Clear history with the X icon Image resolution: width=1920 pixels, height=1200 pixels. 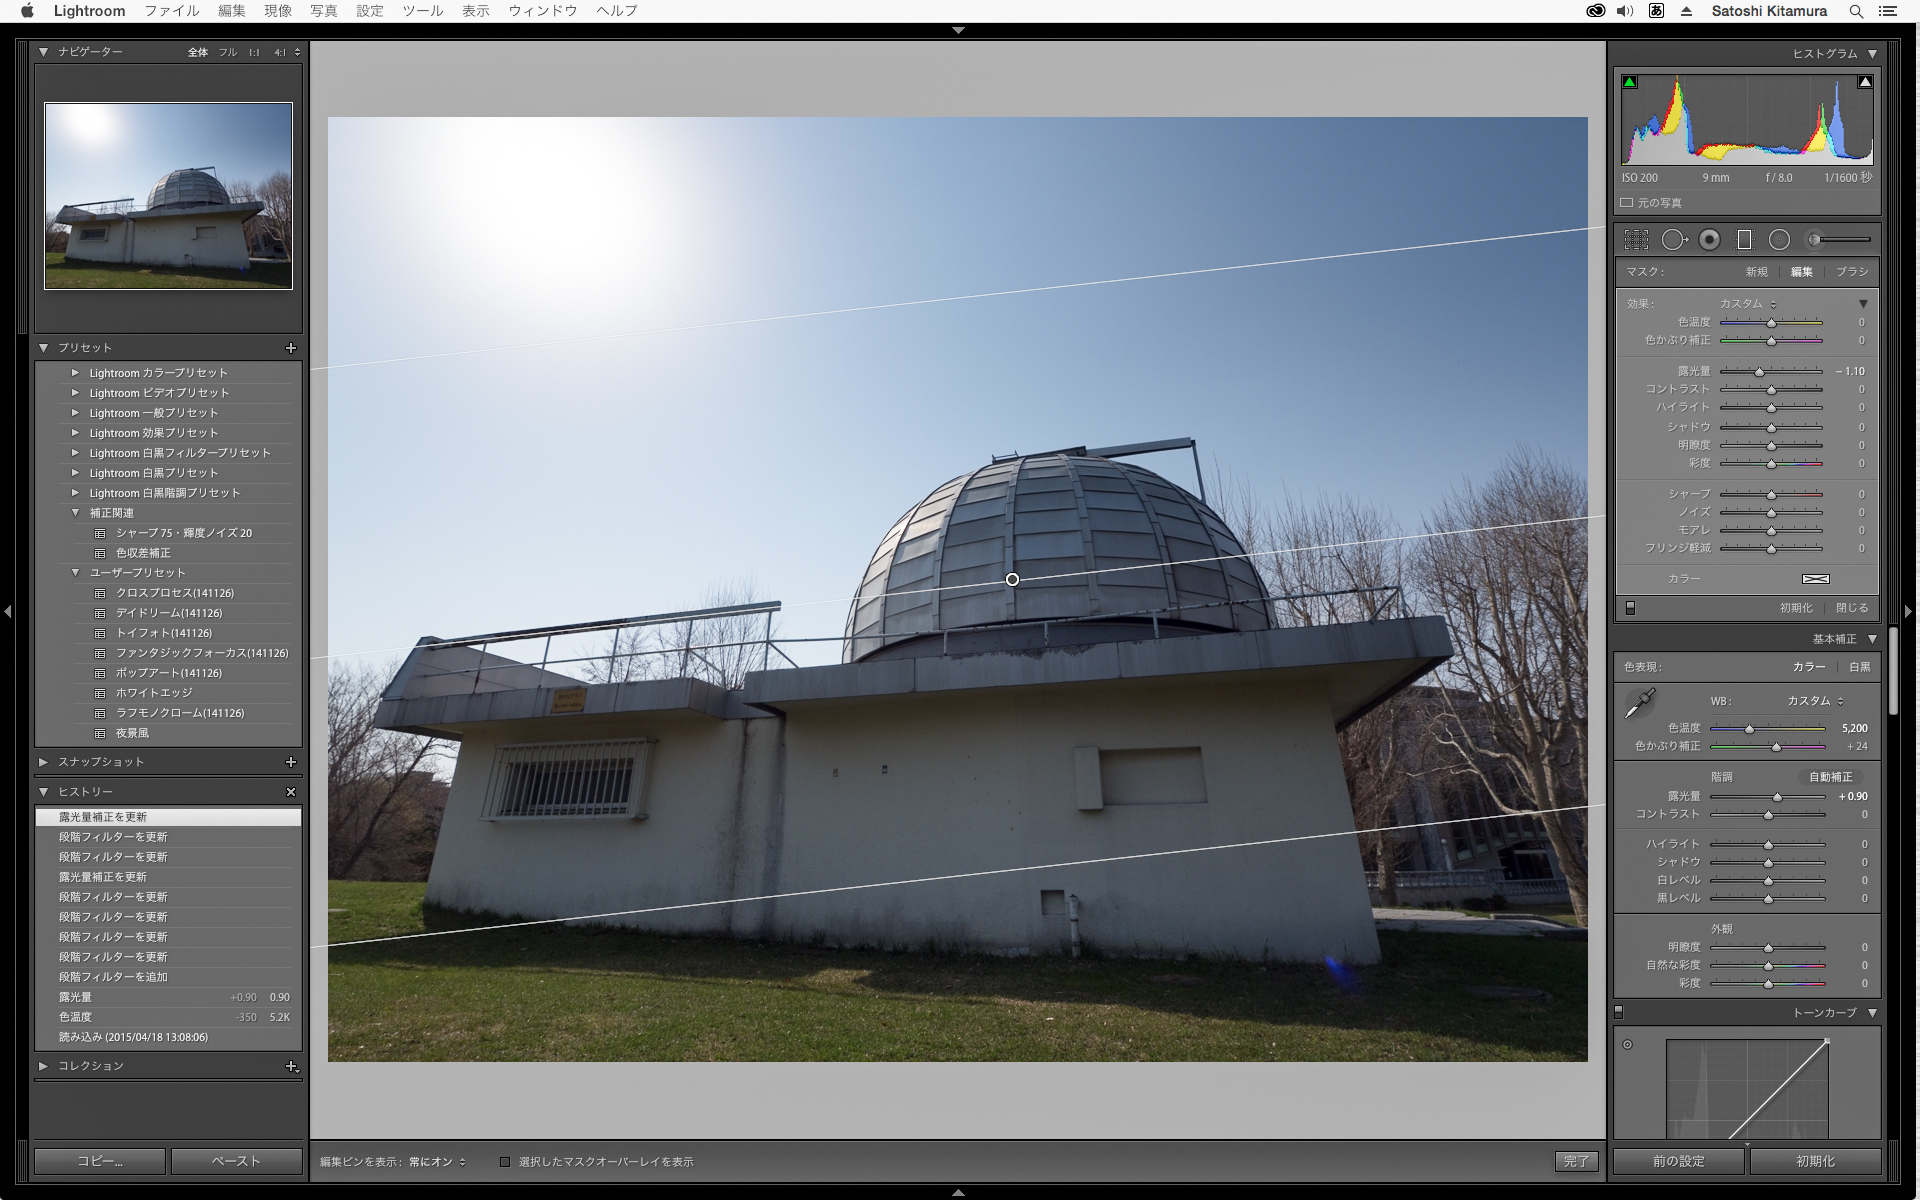click(x=291, y=792)
